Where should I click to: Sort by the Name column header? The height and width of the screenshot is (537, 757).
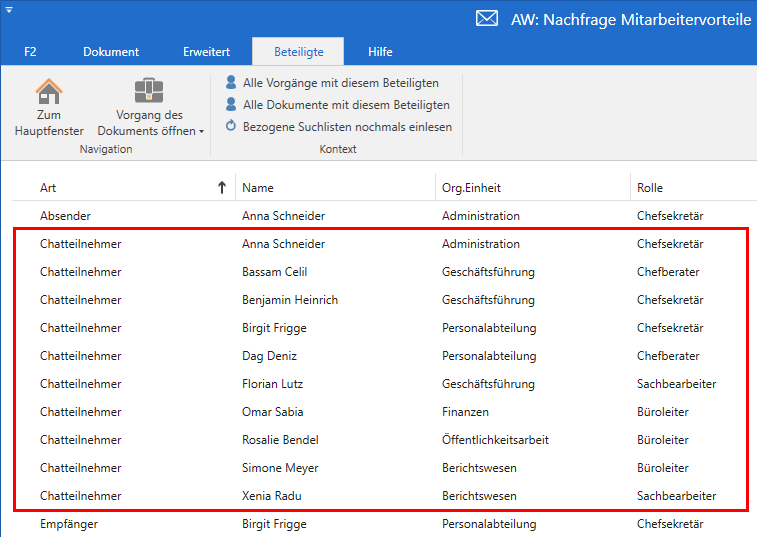[x=258, y=188]
